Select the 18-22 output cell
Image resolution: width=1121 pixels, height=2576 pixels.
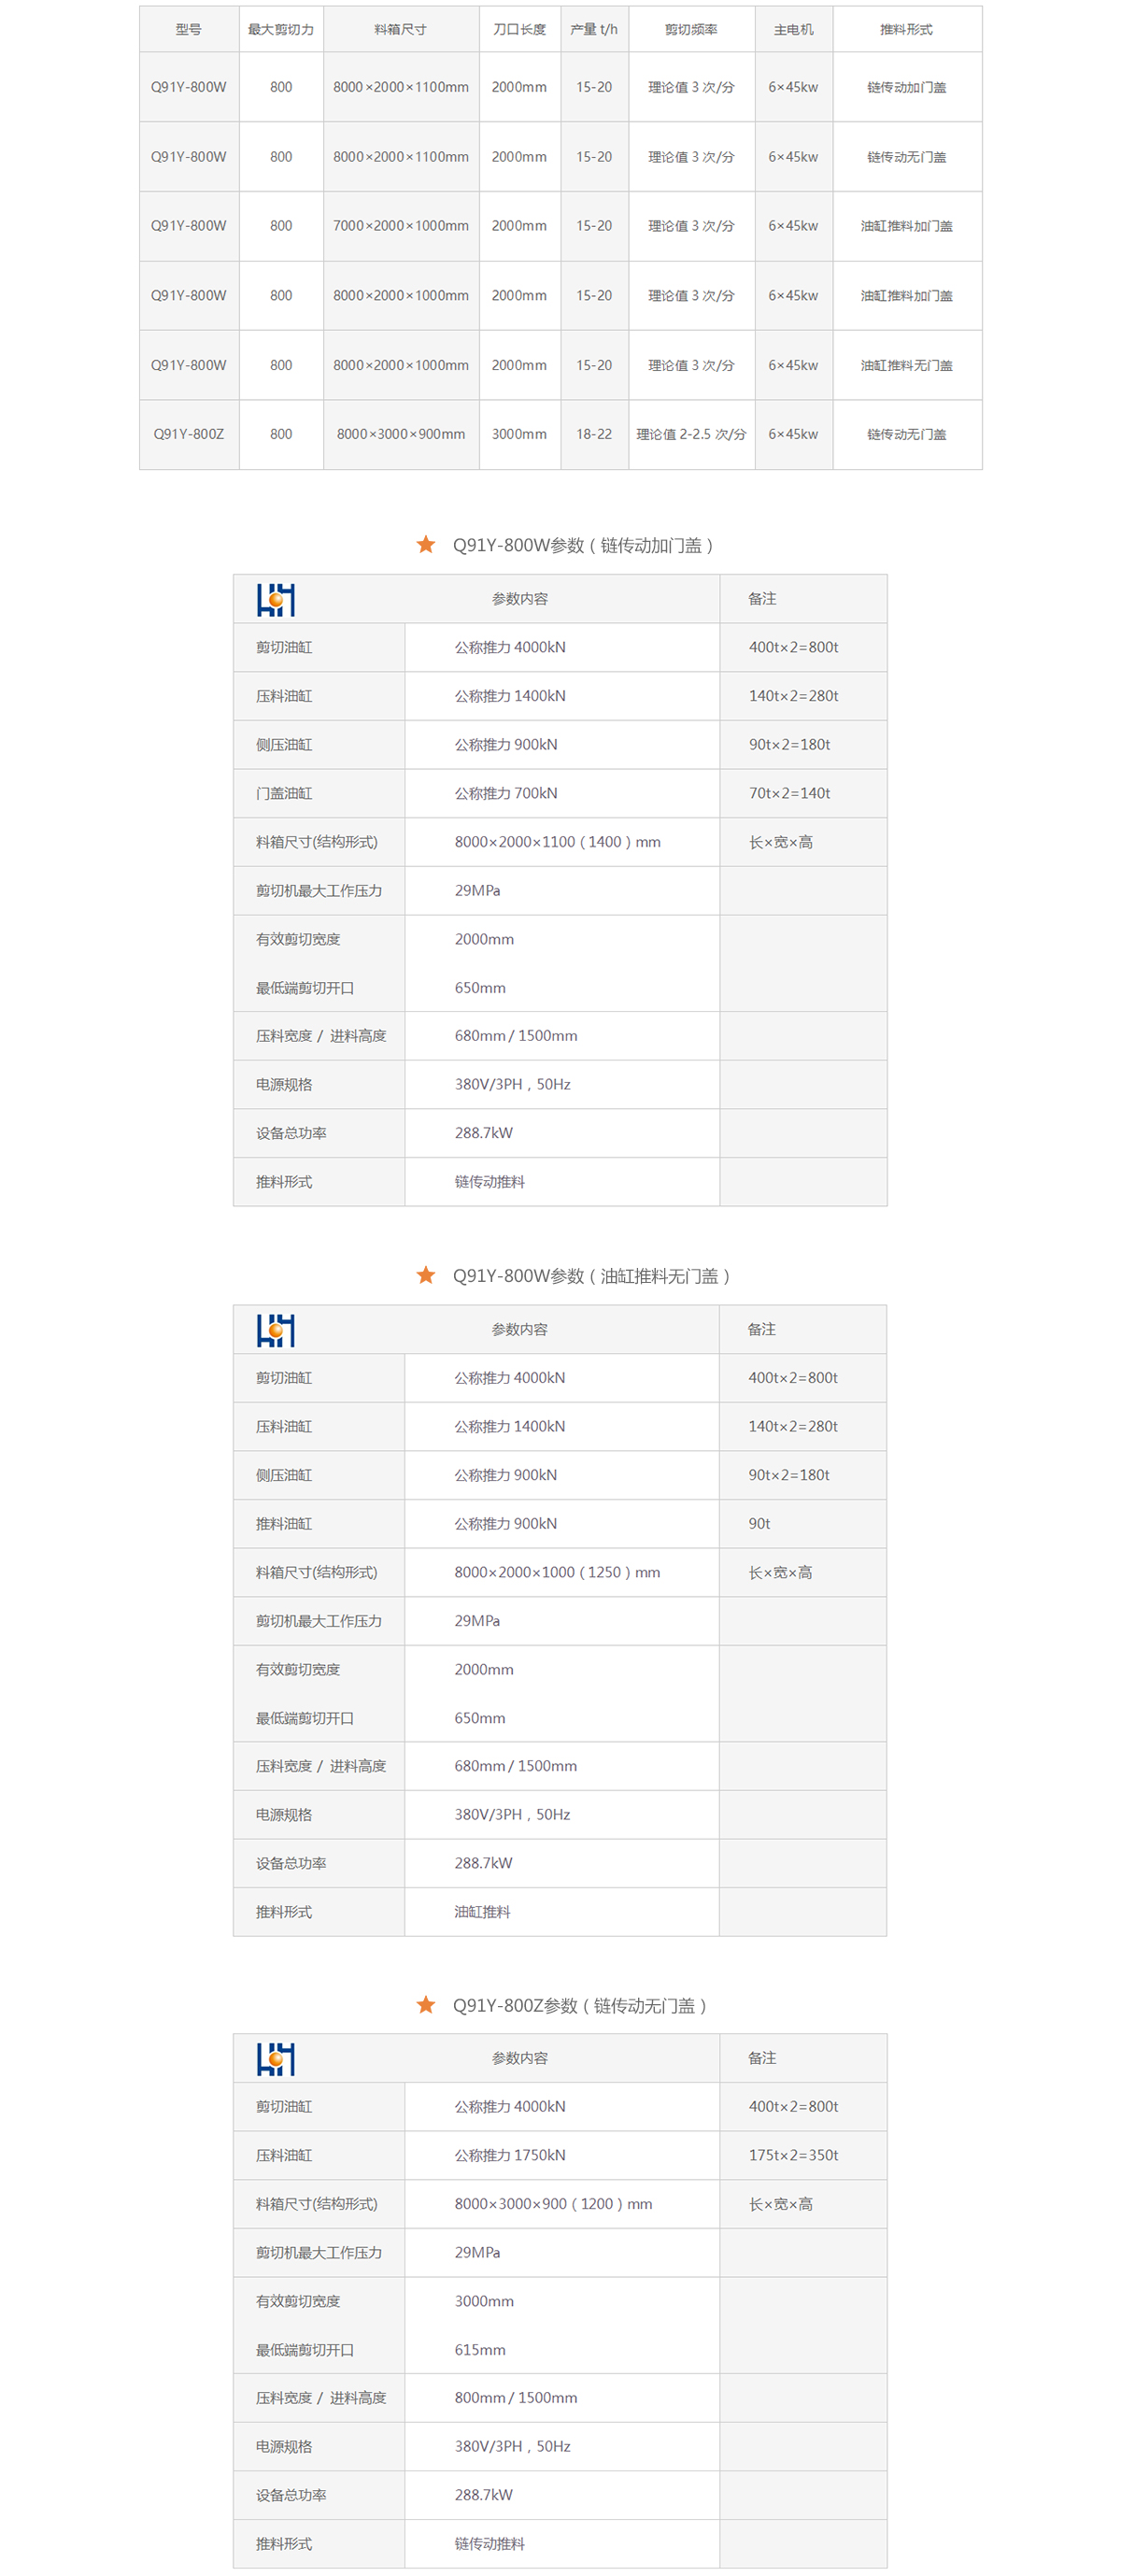click(594, 434)
